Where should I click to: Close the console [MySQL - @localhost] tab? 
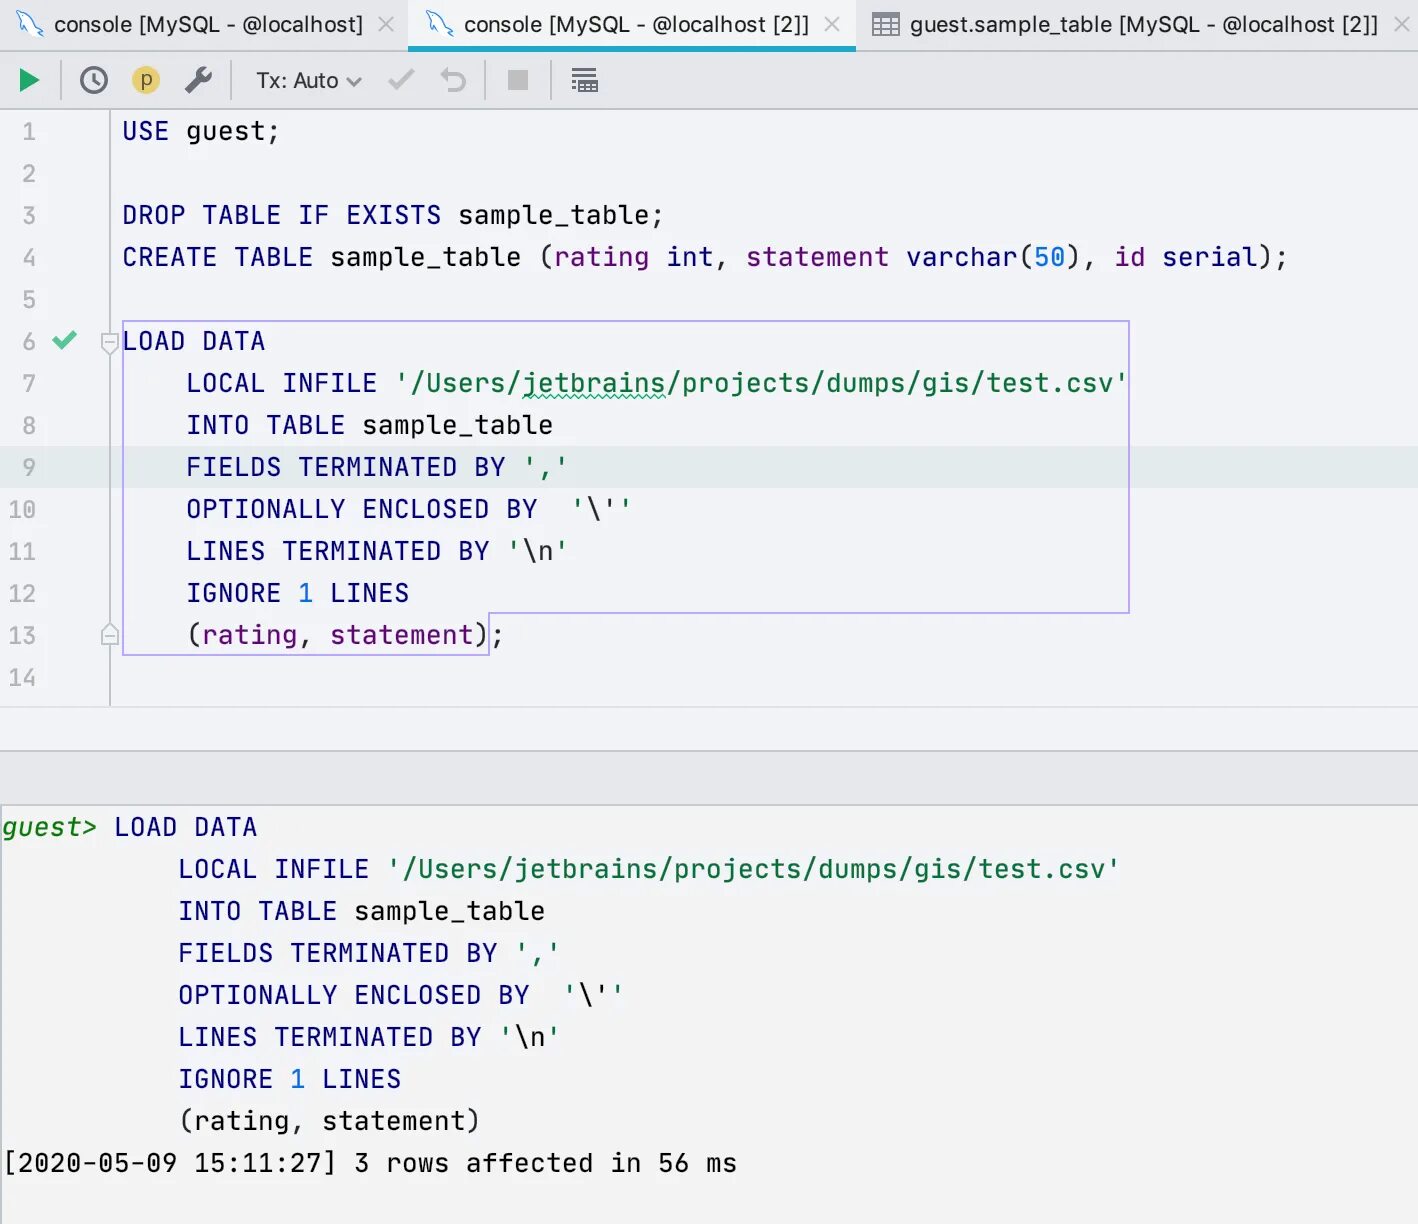386,24
